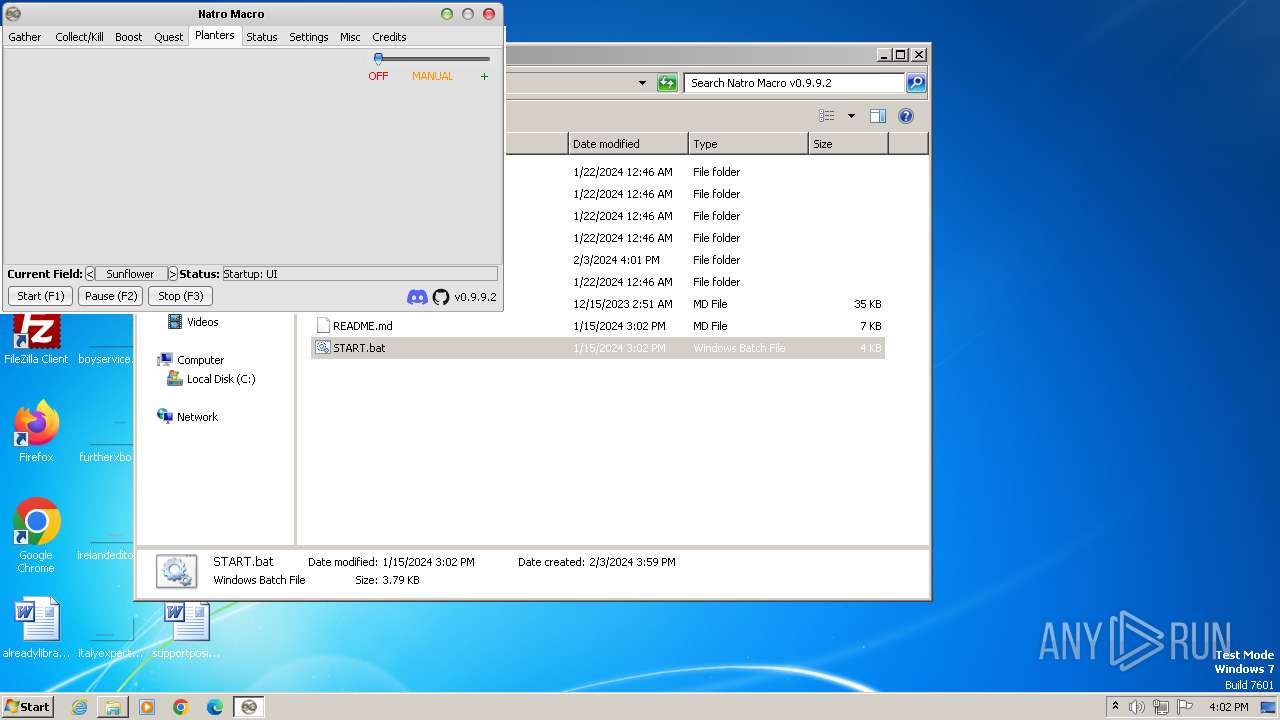Click the README.md file icon
1280x720 pixels.
click(323, 326)
